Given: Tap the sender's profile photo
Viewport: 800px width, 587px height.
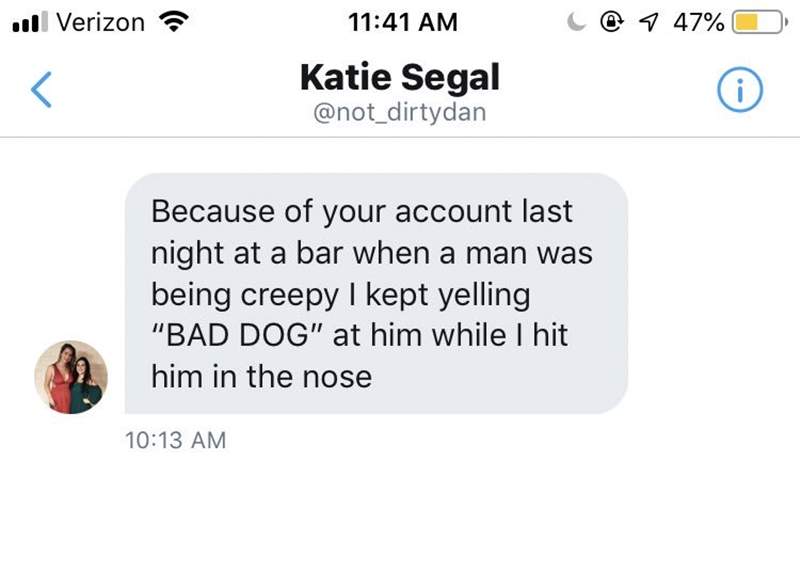Looking at the screenshot, I should [x=70, y=376].
